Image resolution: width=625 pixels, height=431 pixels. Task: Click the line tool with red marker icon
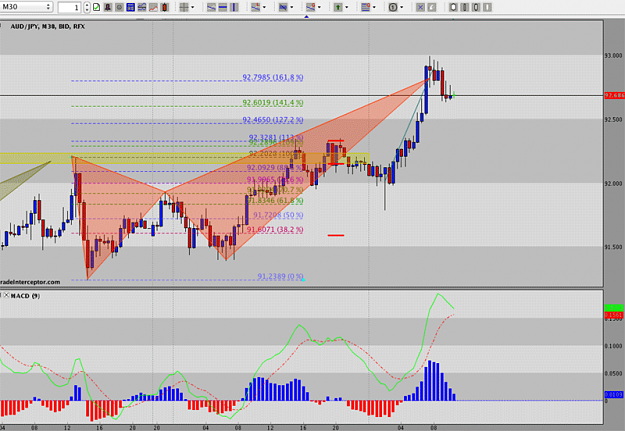255,7
